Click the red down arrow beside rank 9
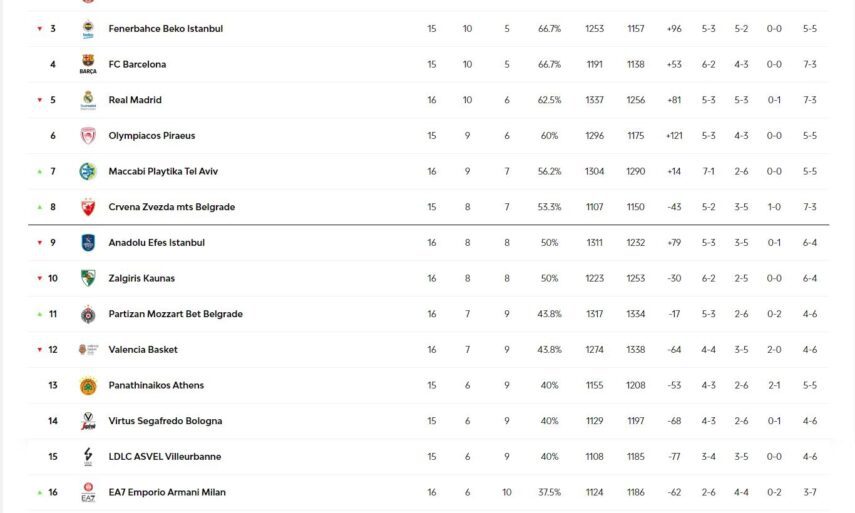Screen dimensions: 855x513 click(40, 243)
